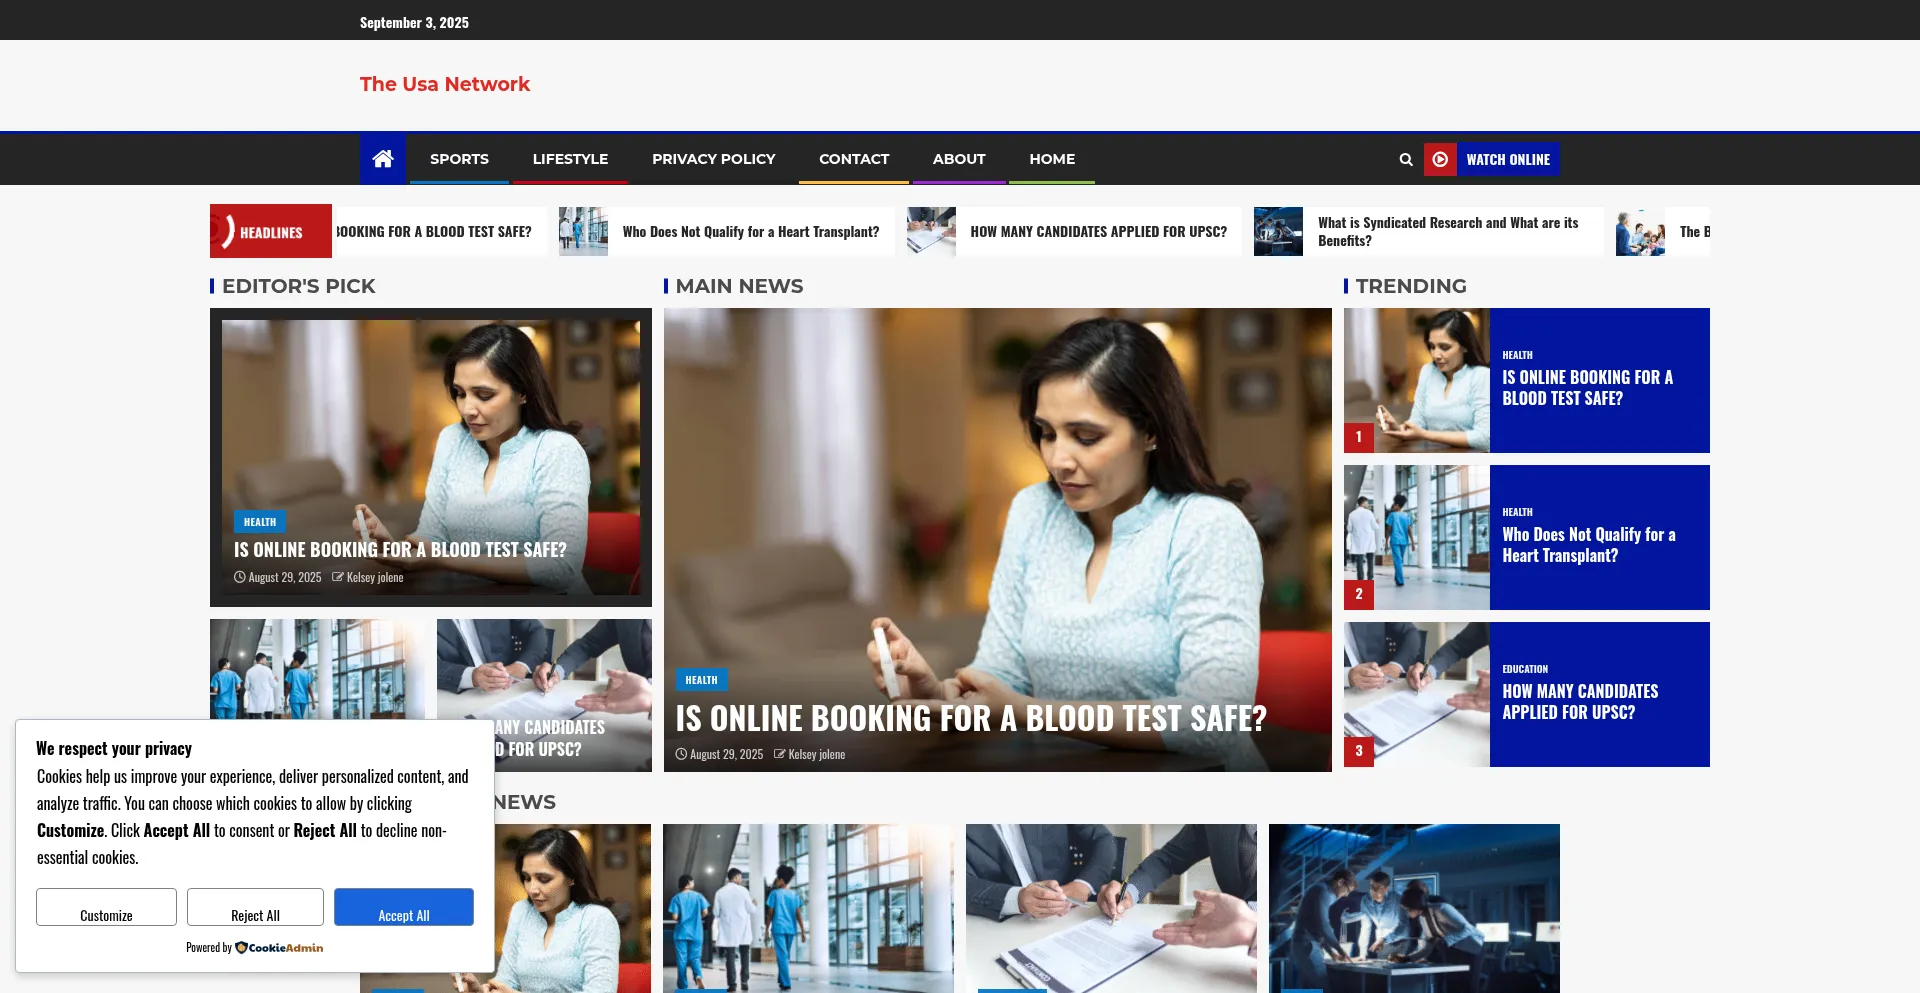Click Customize in cookie banner
This screenshot has width=1920, height=993.
tap(106, 907)
